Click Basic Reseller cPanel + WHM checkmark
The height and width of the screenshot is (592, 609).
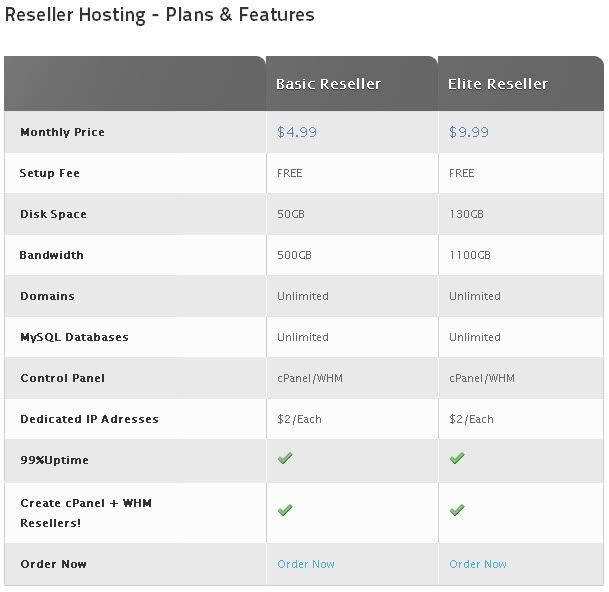pos(285,510)
